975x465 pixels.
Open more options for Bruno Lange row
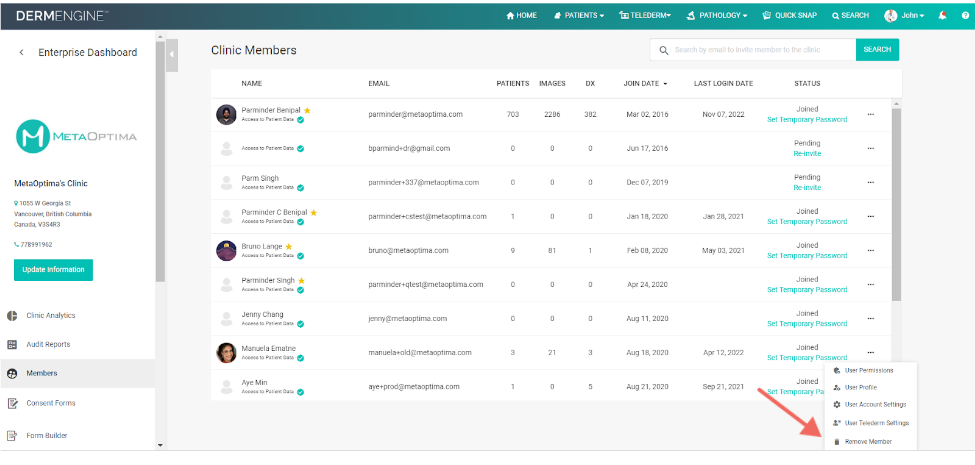871,251
